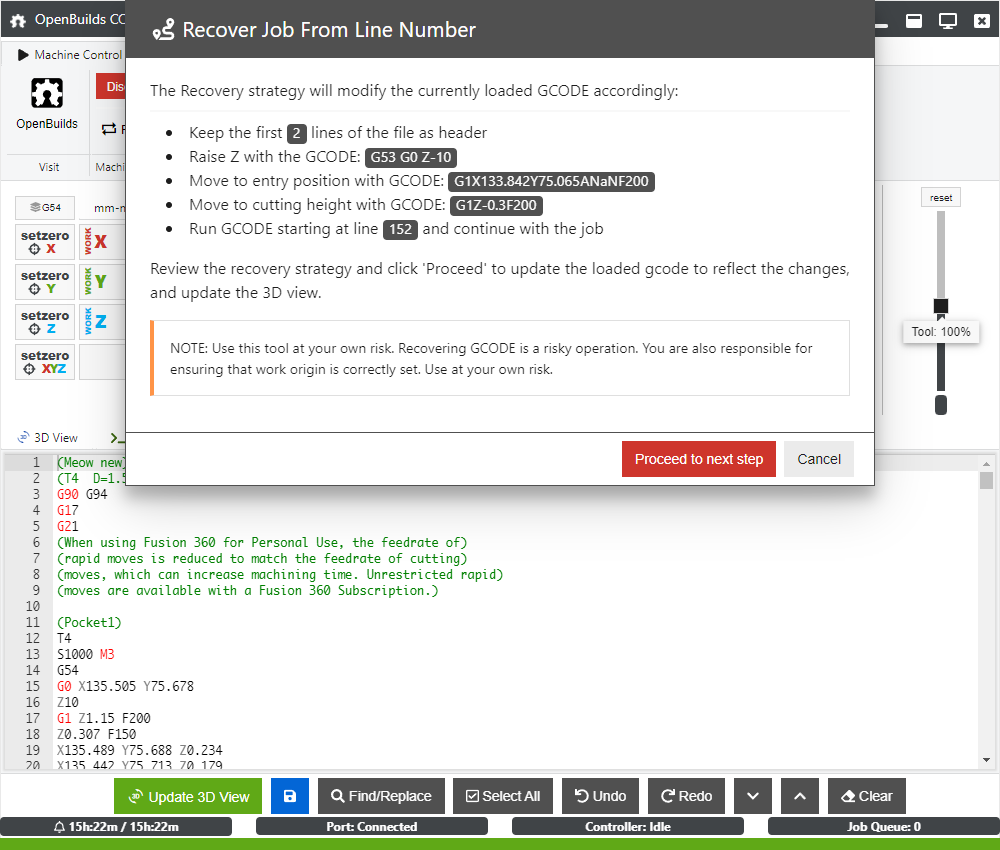Click the Tool override slider handle
This screenshot has height=850, width=1000.
(941, 306)
